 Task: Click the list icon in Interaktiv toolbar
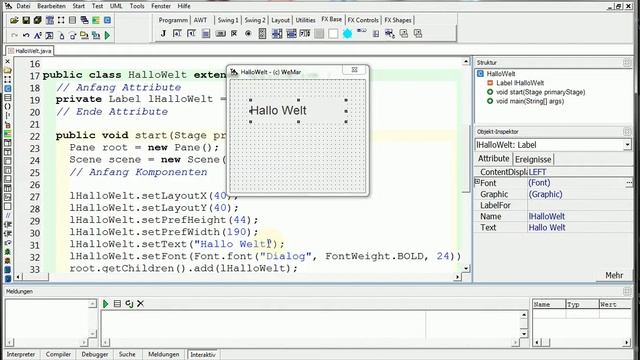(x=117, y=304)
